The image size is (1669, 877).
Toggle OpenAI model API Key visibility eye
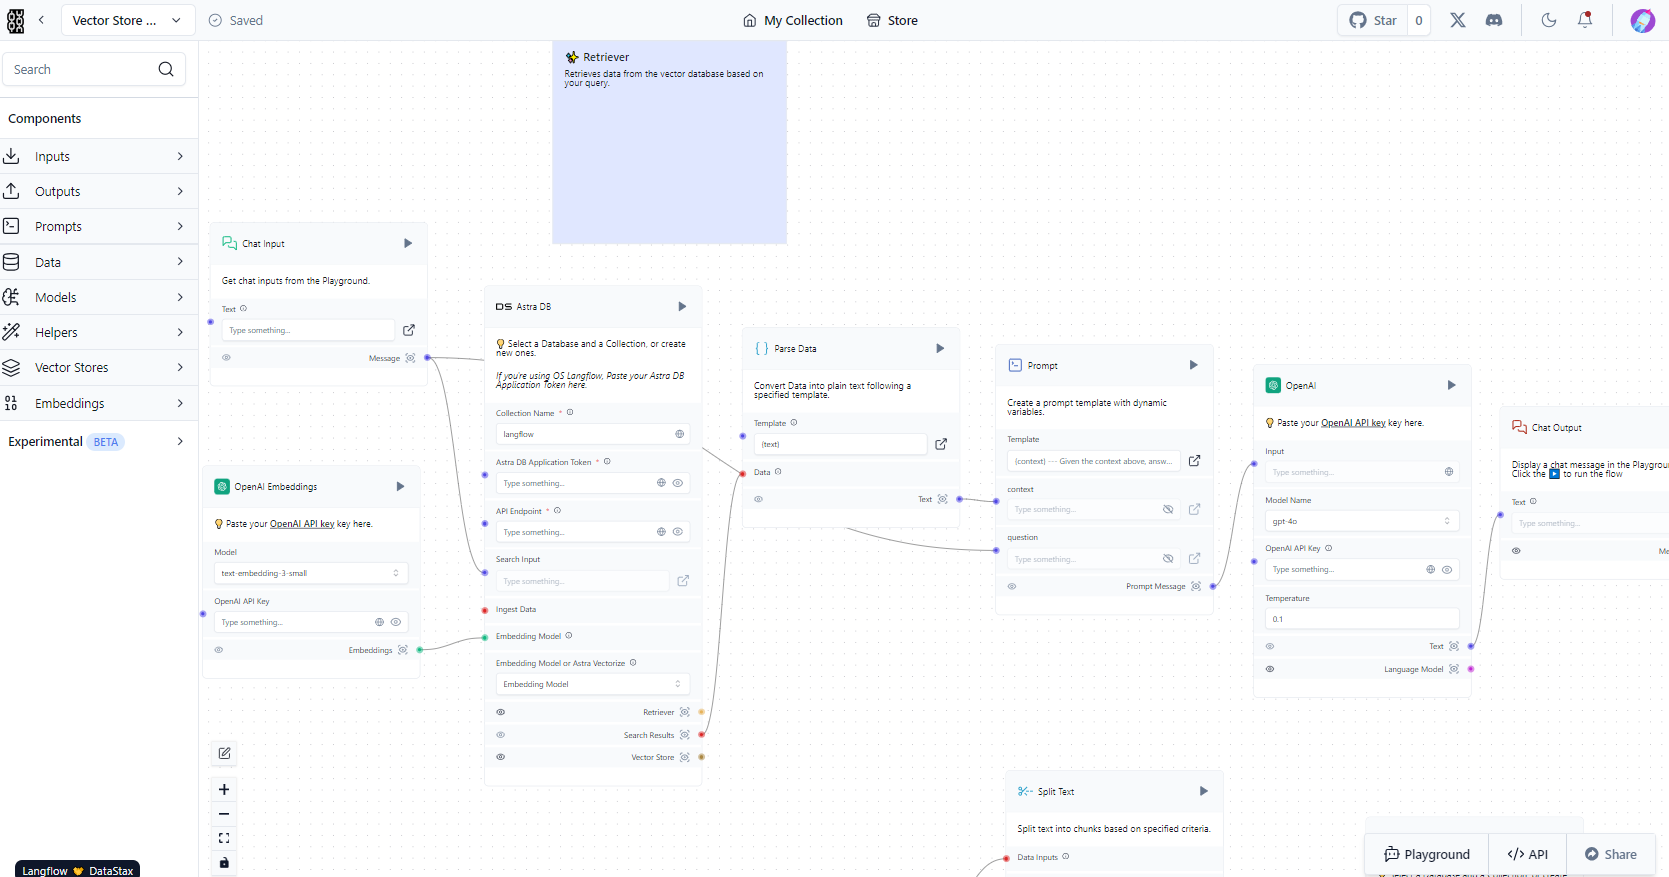tap(1447, 569)
